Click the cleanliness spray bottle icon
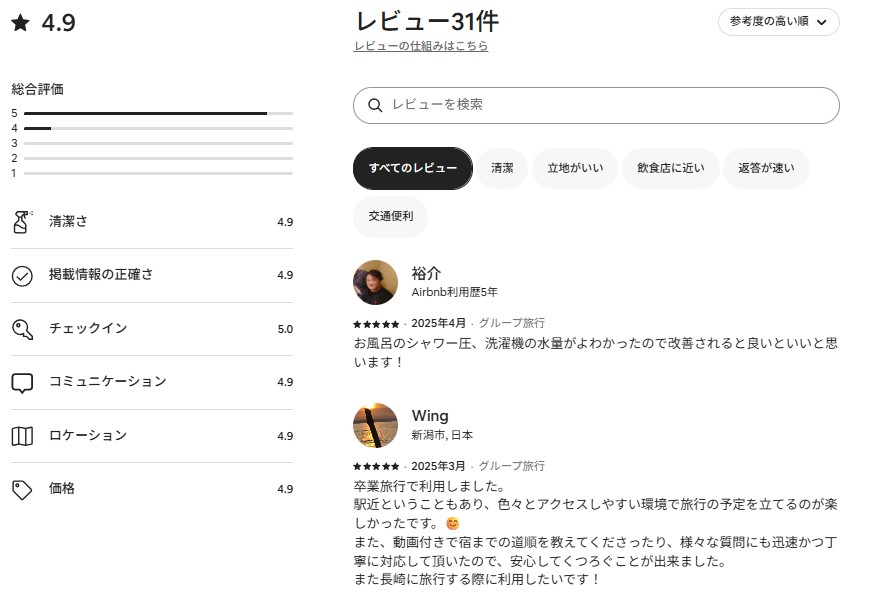 (x=22, y=222)
